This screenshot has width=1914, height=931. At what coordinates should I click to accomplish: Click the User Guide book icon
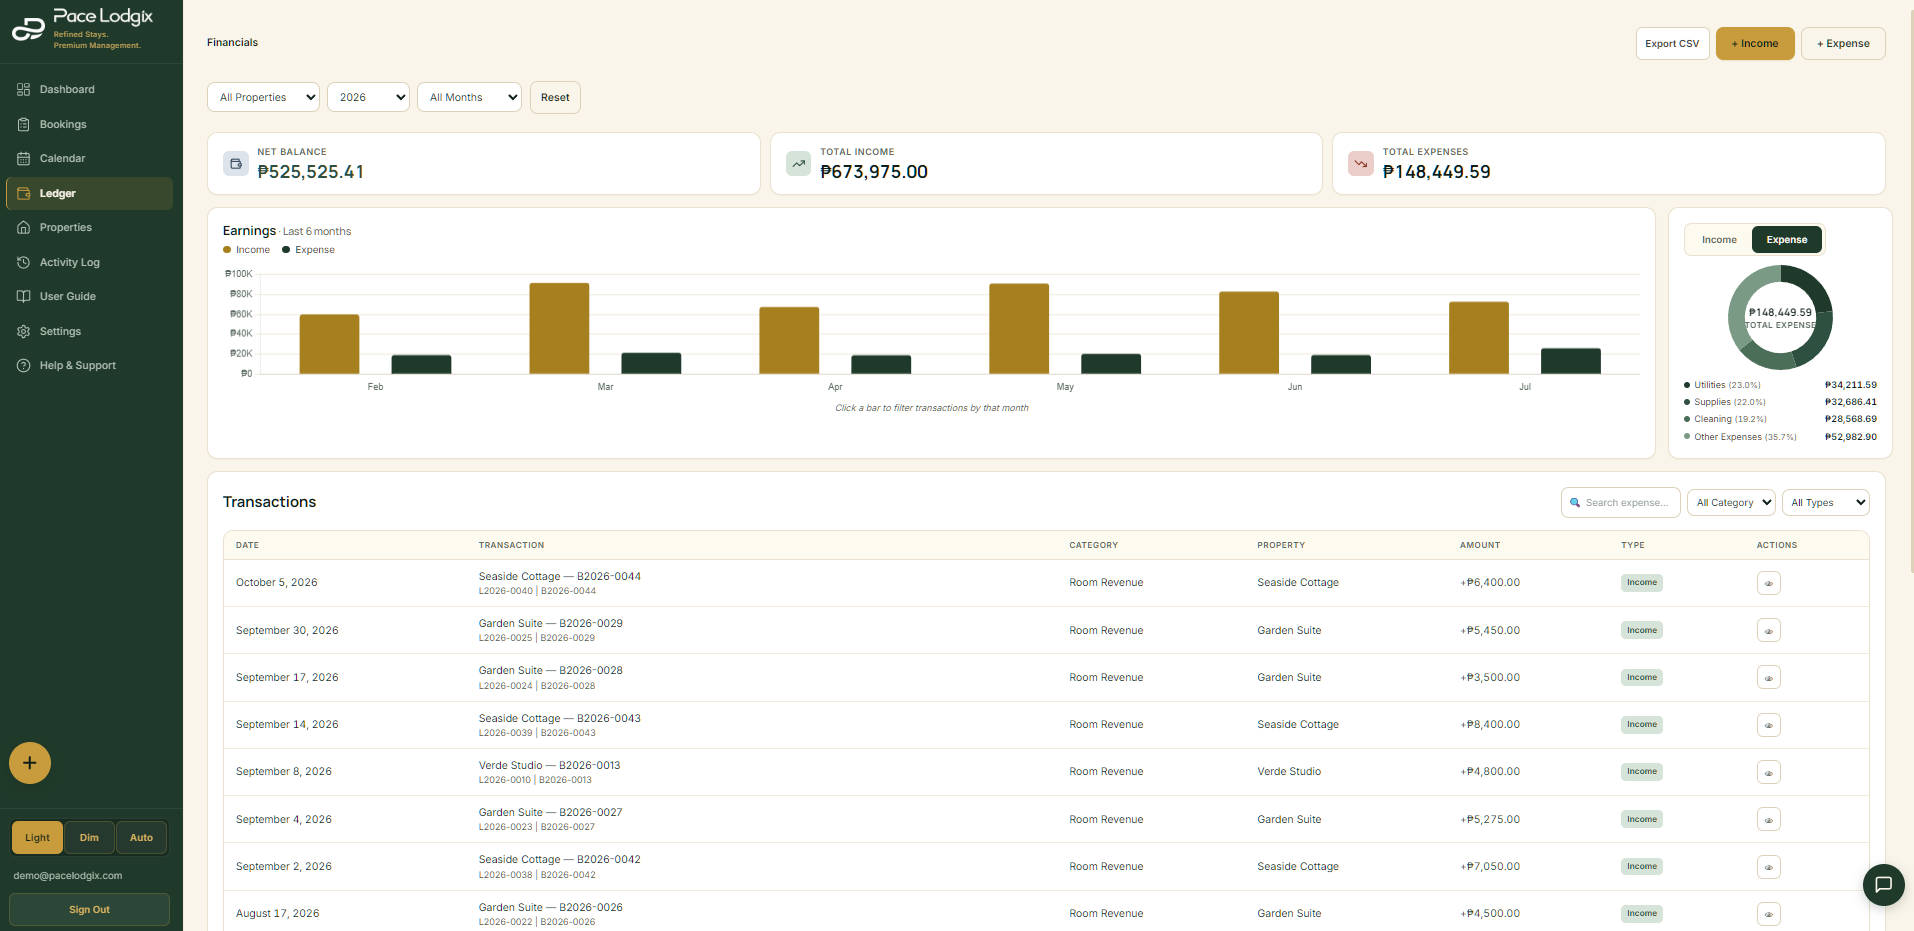23,297
